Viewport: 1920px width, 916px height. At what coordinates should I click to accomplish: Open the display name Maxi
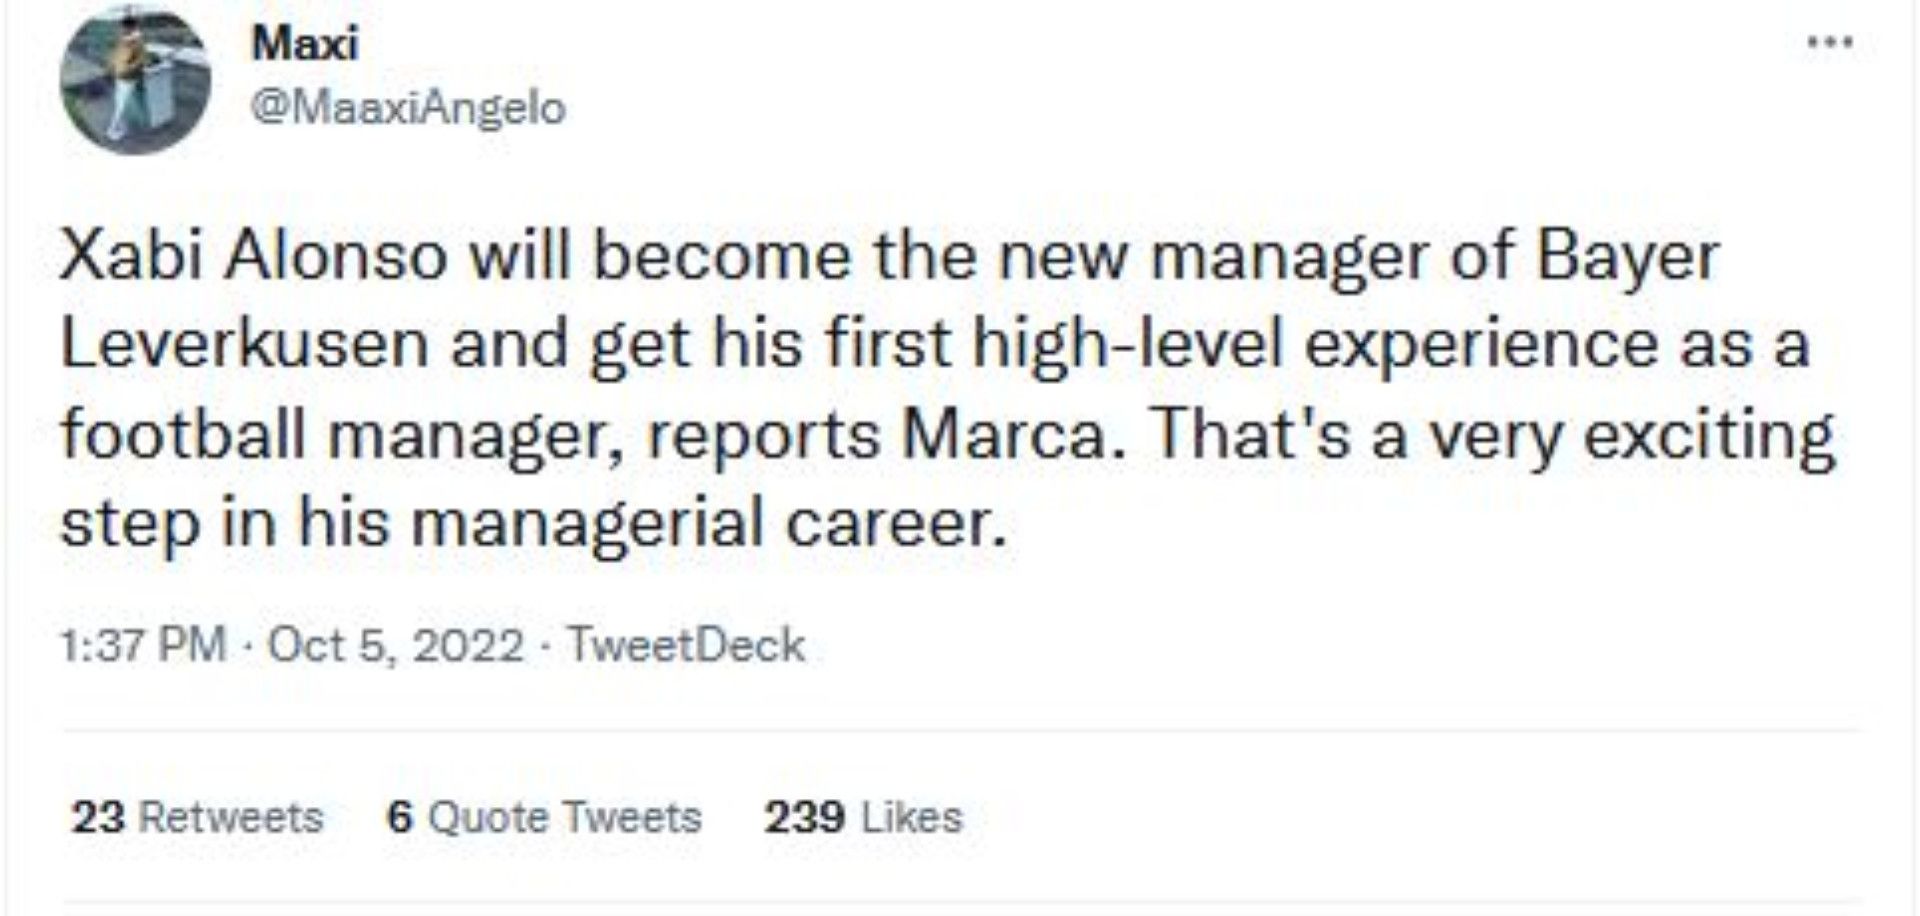tap(305, 43)
